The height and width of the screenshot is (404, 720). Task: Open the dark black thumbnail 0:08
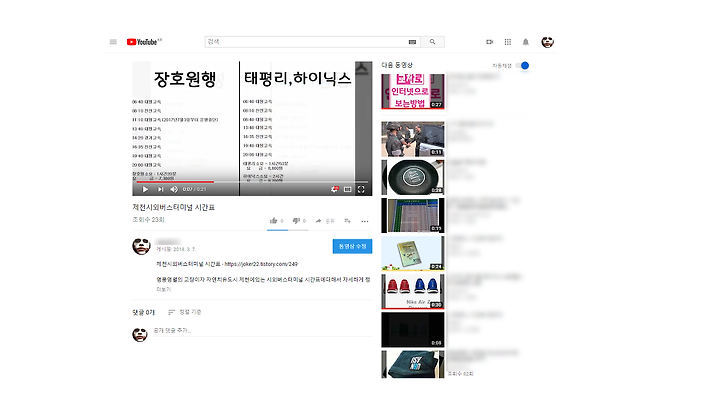click(413, 330)
